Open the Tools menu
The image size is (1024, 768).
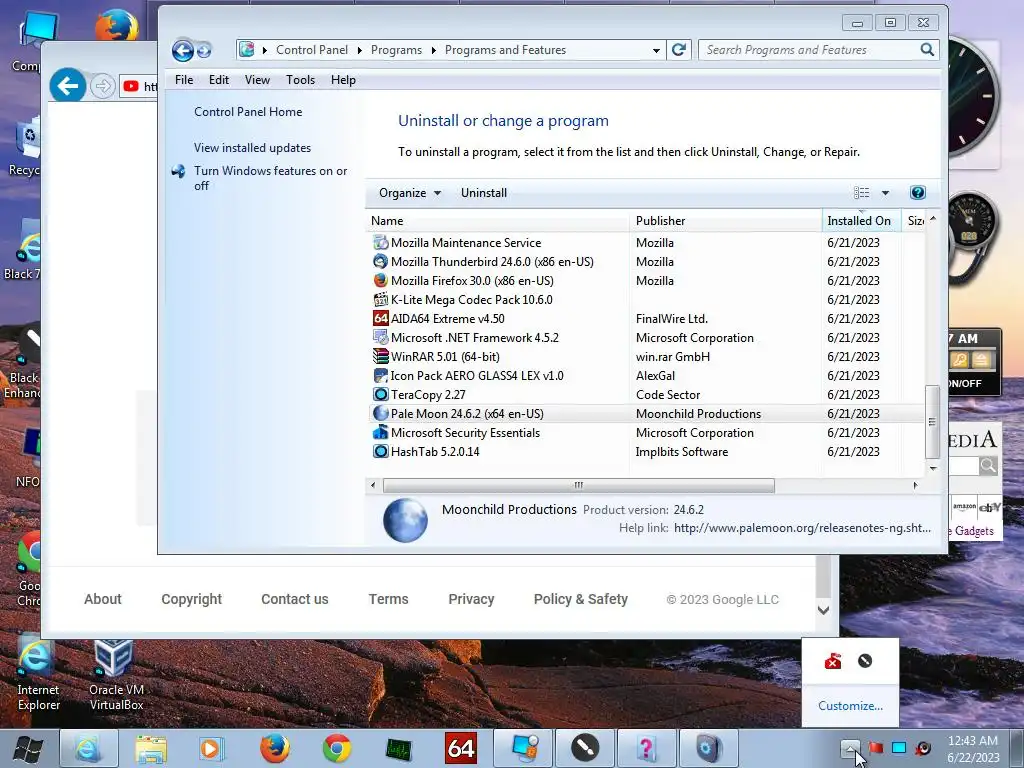pyautogui.click(x=300, y=80)
